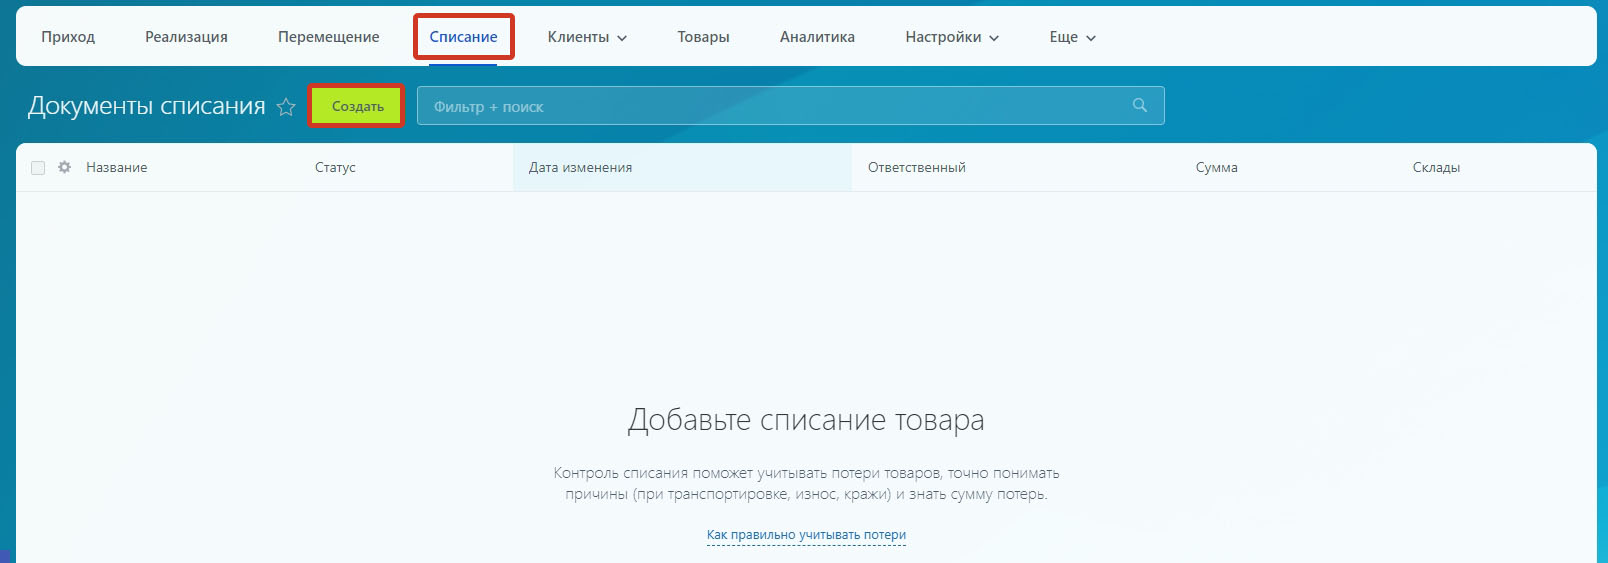Select the Списание tab

pos(463,37)
